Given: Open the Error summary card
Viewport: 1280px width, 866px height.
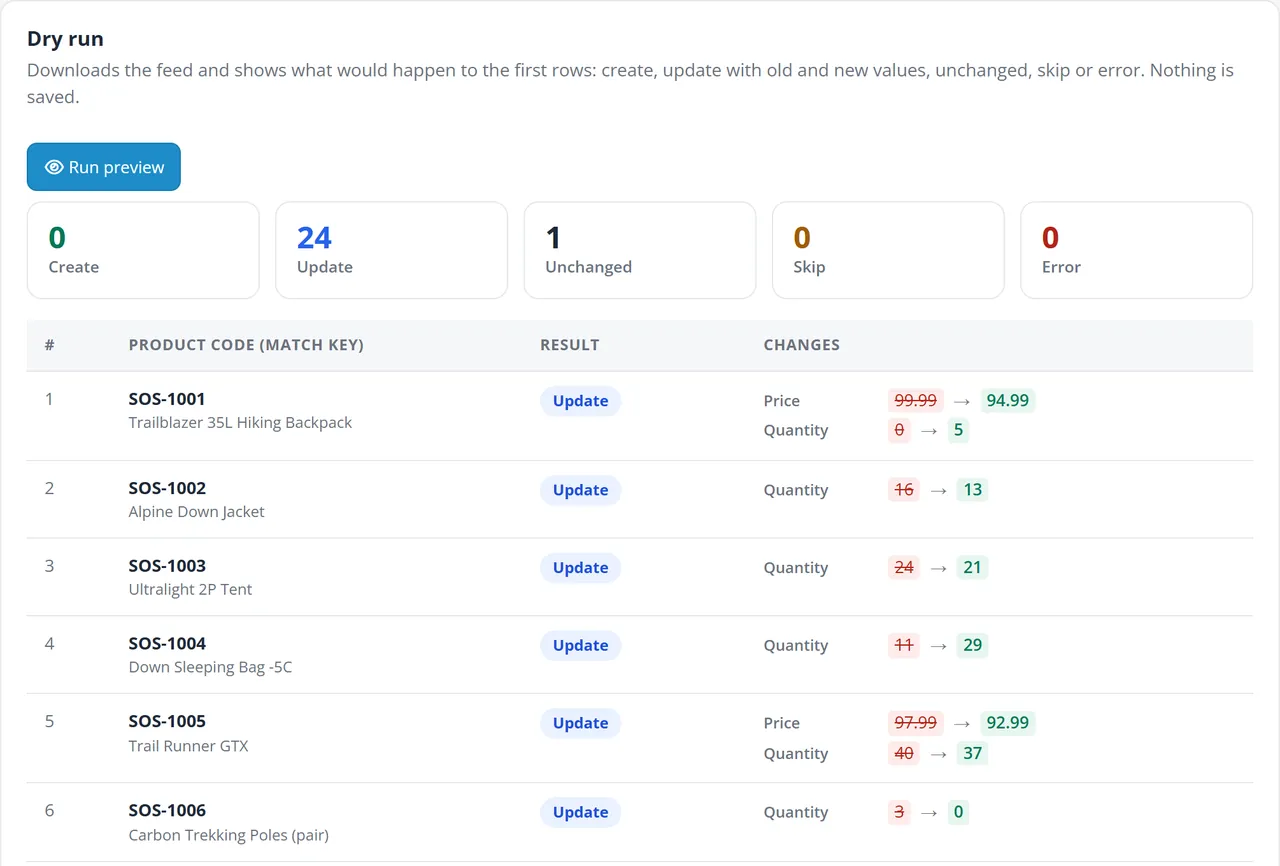Looking at the screenshot, I should (1136, 250).
